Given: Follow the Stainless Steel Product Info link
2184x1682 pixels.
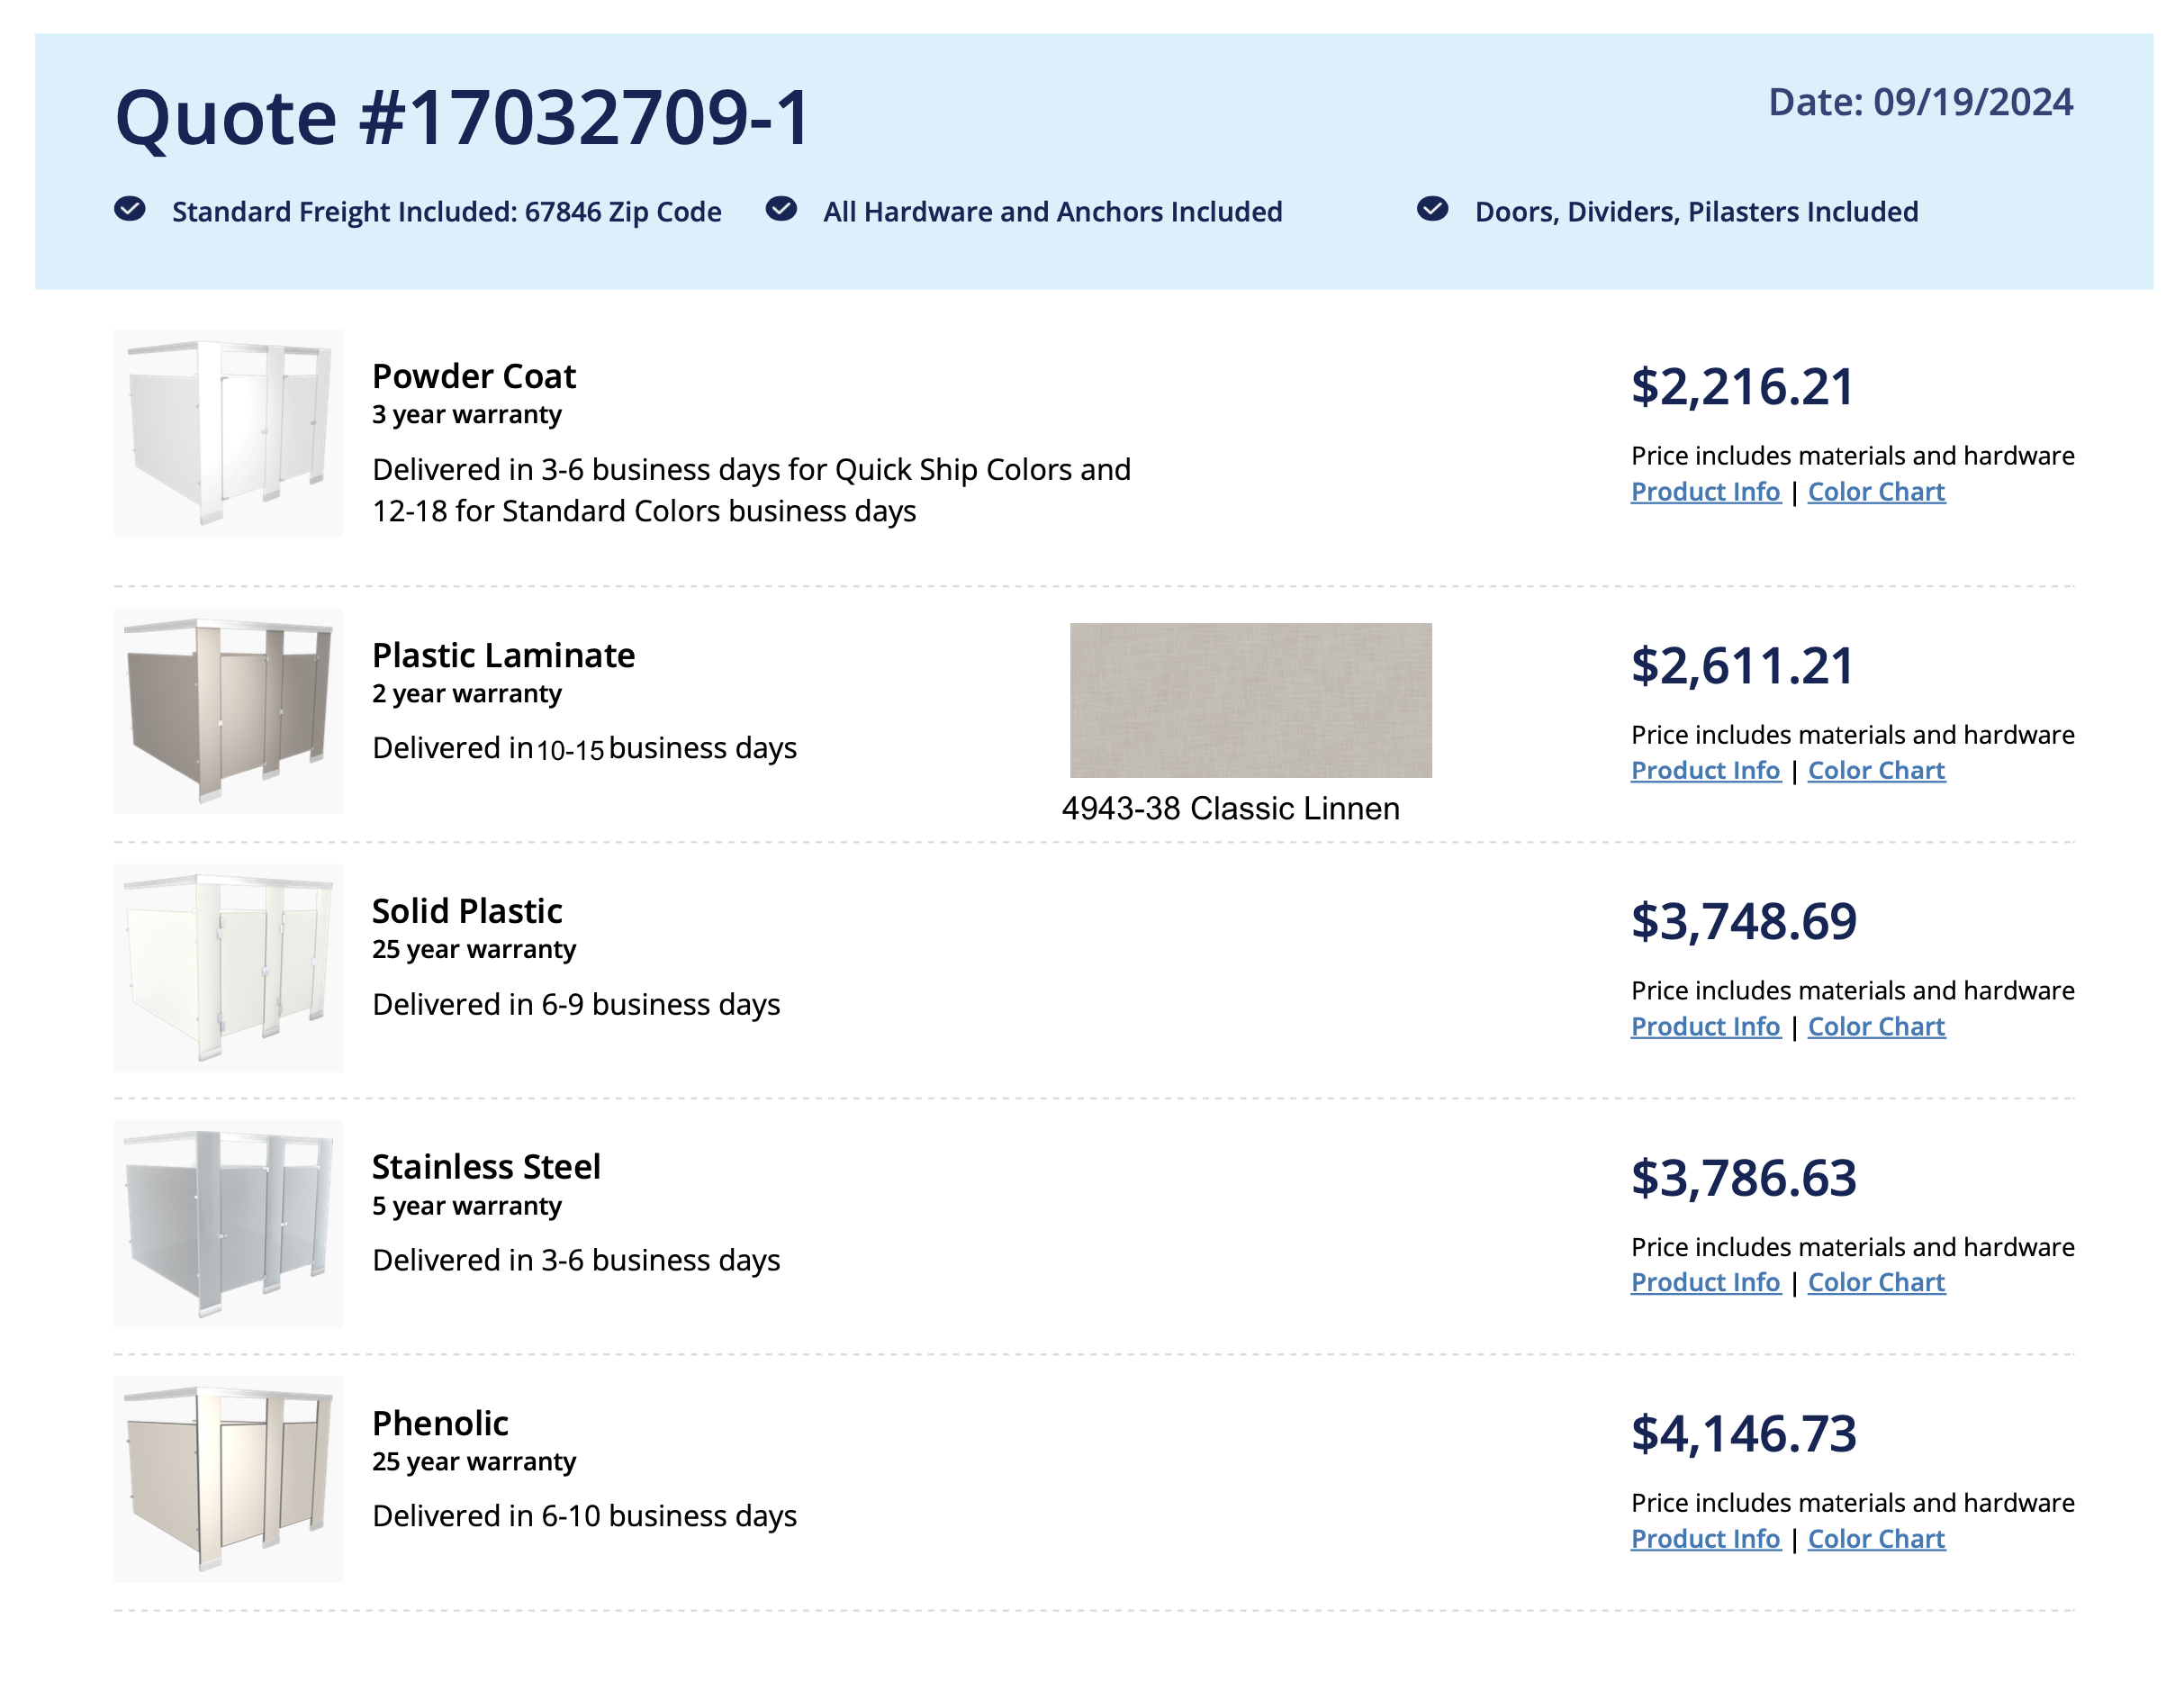Looking at the screenshot, I should tap(1705, 1283).
